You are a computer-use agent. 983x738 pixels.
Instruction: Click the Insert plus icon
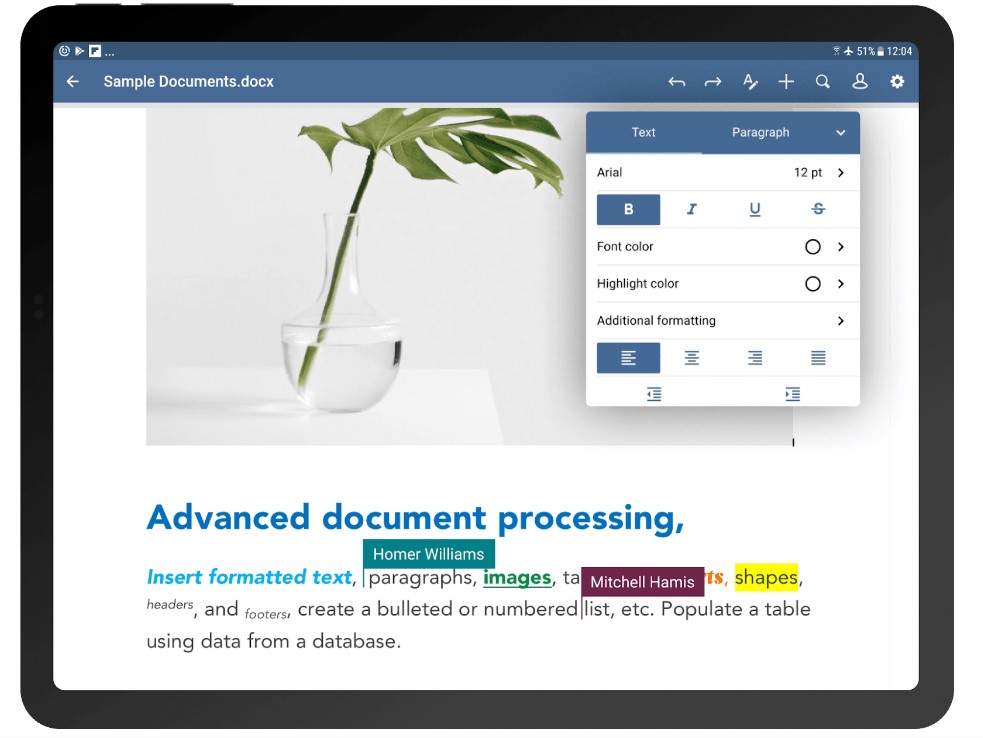[x=786, y=81]
